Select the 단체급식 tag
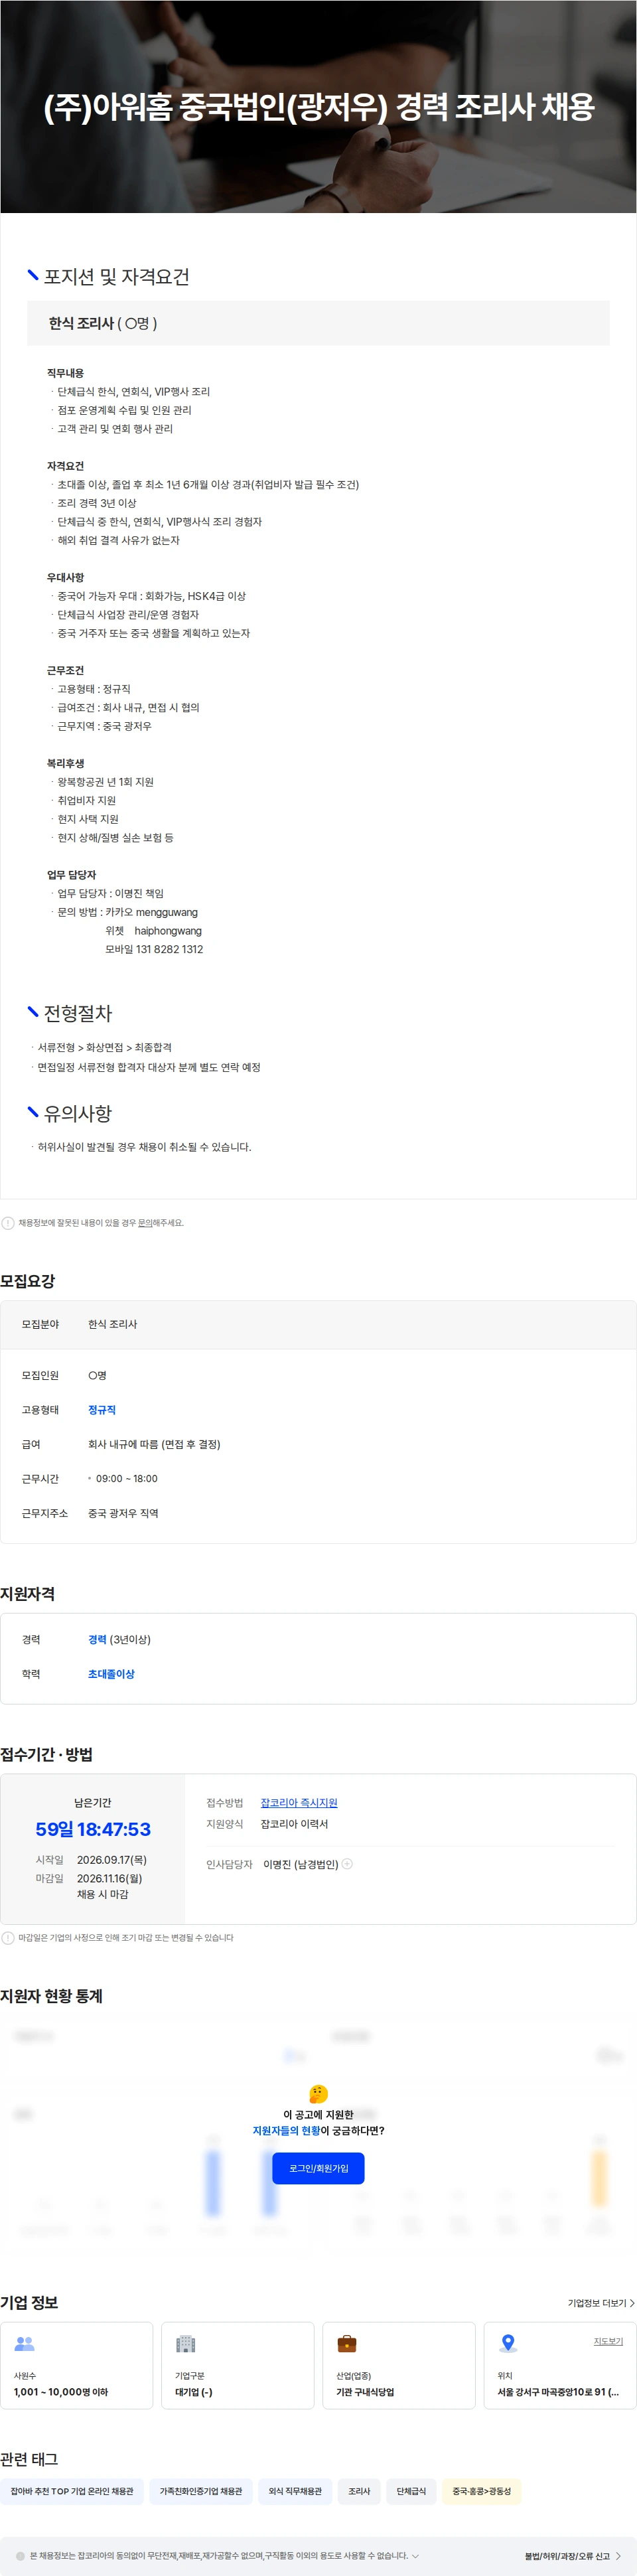637x2576 pixels. click(x=411, y=2491)
